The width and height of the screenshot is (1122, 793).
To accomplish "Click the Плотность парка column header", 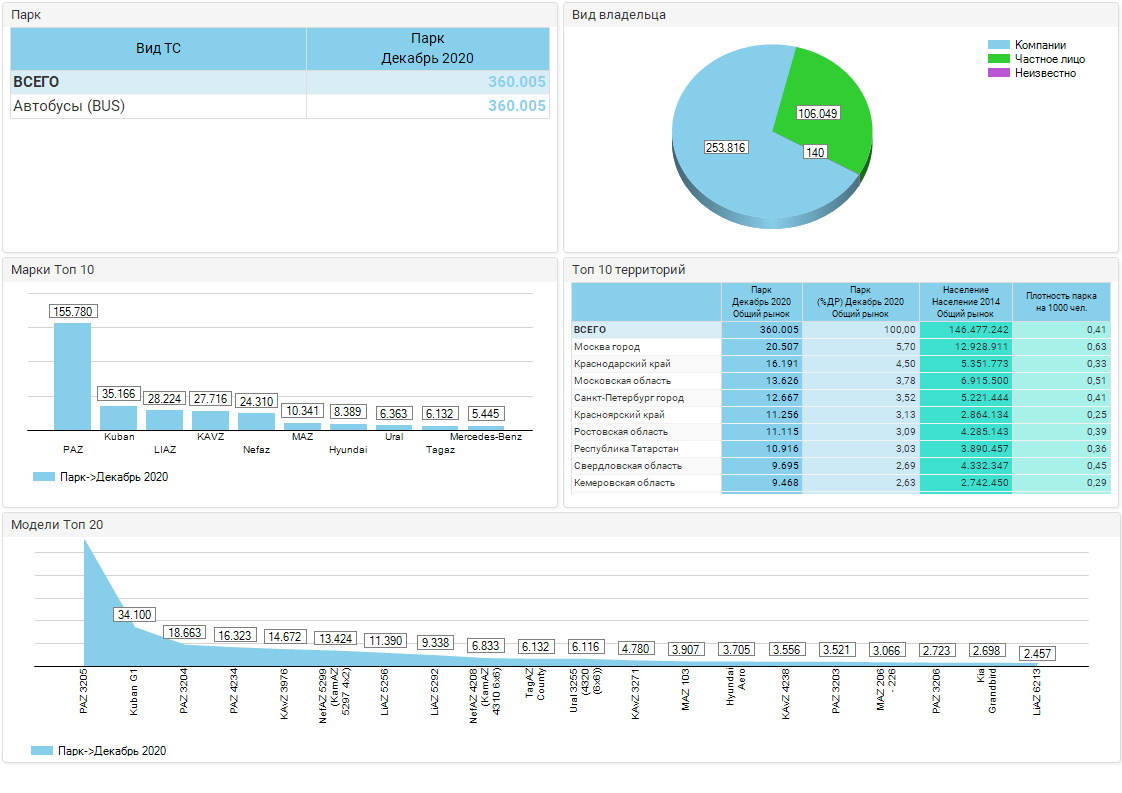I will pyautogui.click(x=1061, y=302).
